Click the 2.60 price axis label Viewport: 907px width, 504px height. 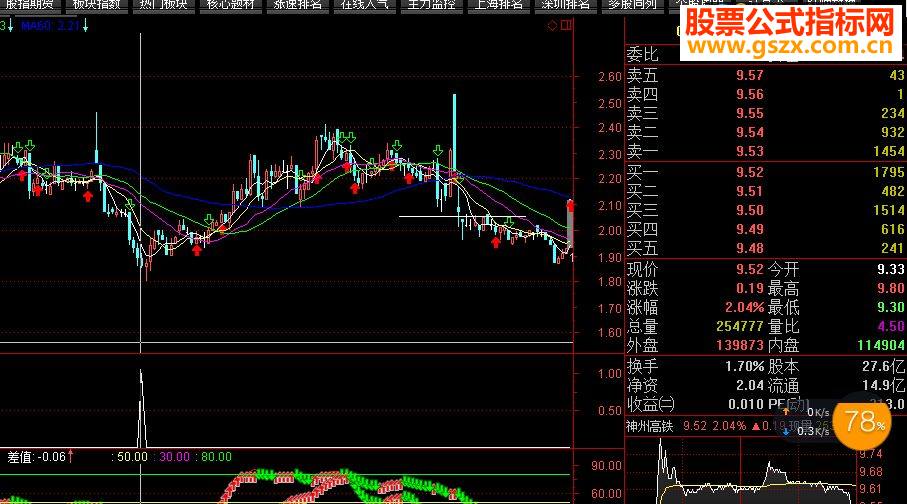[609, 77]
